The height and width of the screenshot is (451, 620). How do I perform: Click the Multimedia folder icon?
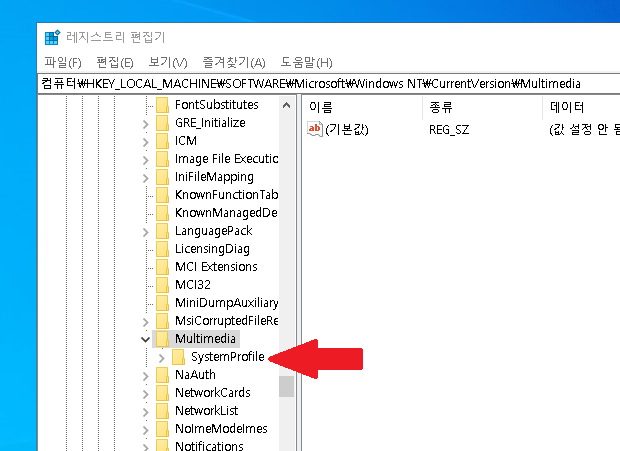click(x=163, y=339)
